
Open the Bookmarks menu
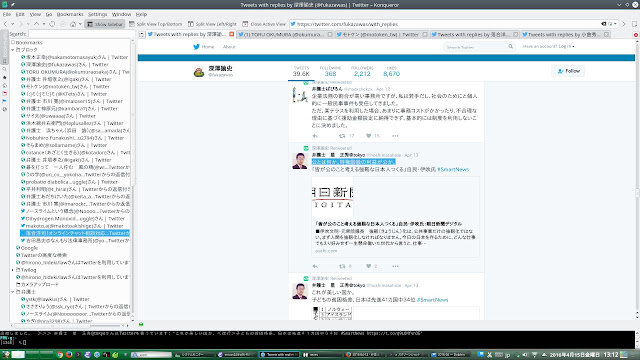[x=70, y=14]
